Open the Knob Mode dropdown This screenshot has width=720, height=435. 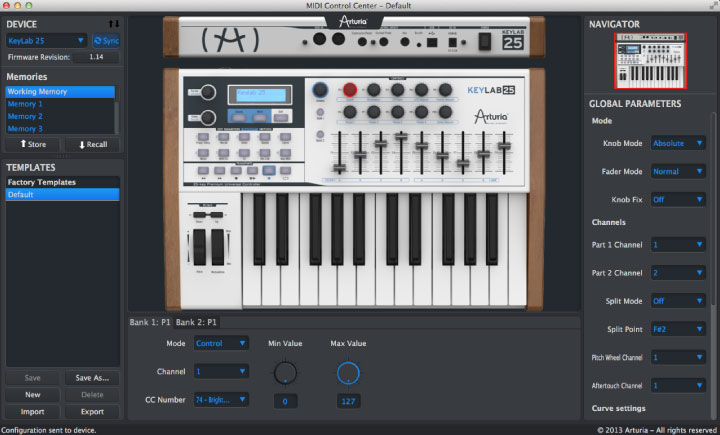(678, 143)
